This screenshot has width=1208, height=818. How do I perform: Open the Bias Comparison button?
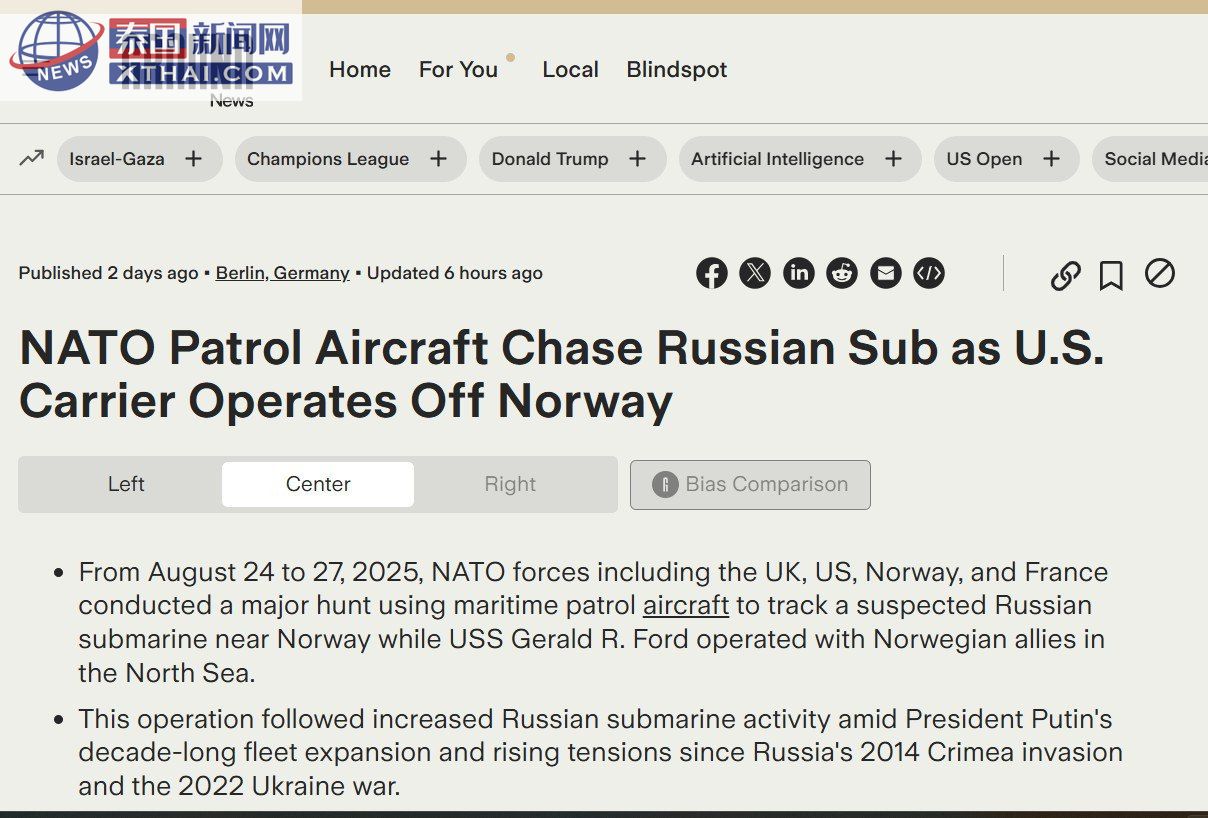pyautogui.click(x=750, y=485)
